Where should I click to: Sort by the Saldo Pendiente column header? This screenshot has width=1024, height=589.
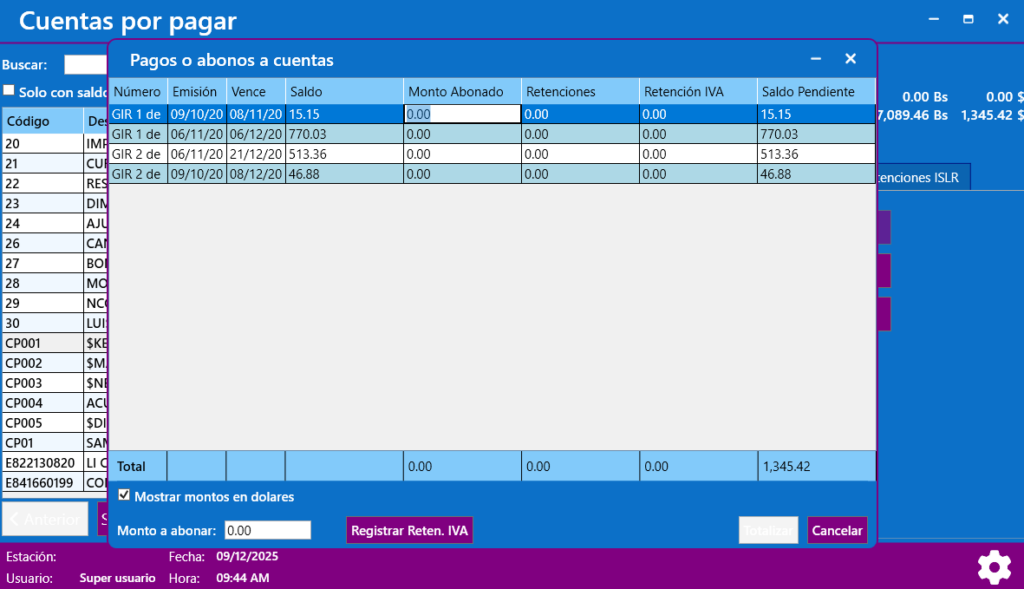(815, 91)
